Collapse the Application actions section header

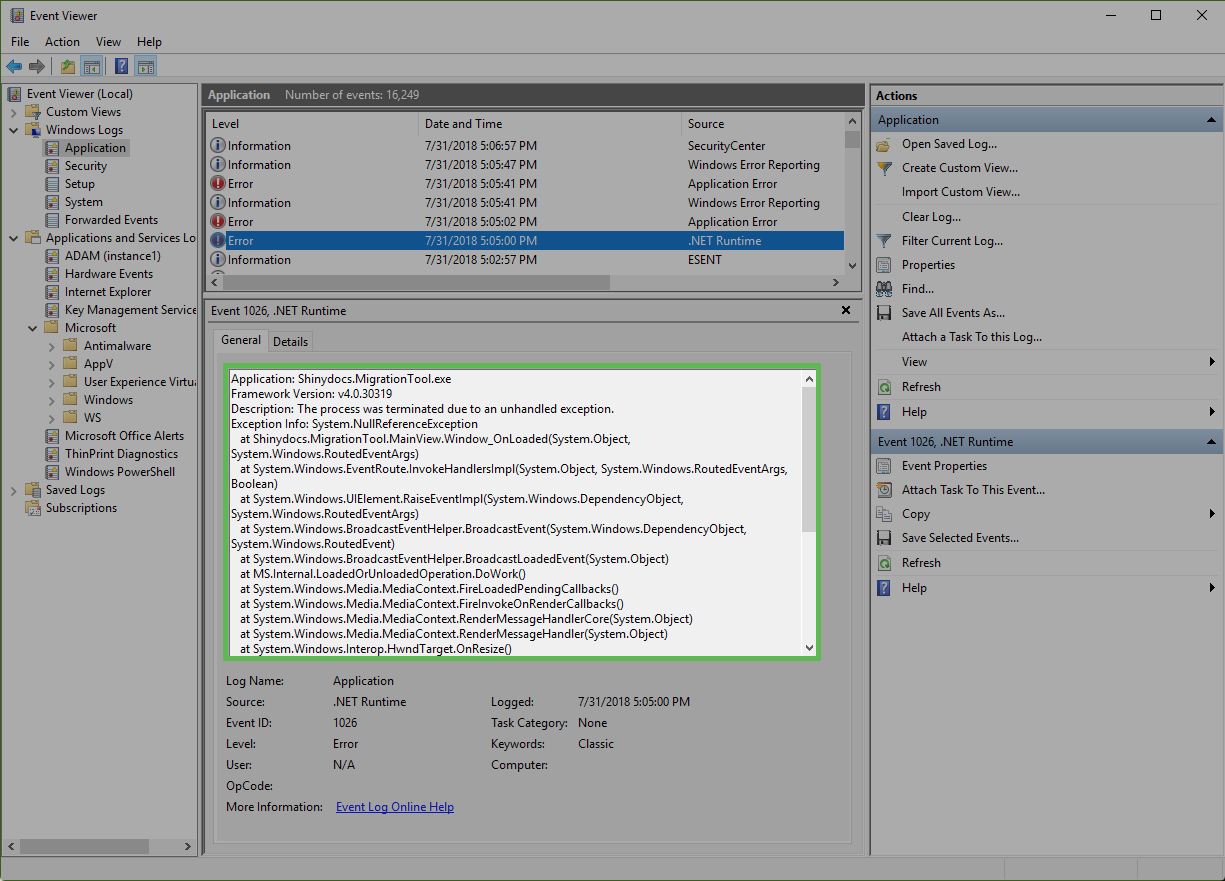[x=1211, y=120]
